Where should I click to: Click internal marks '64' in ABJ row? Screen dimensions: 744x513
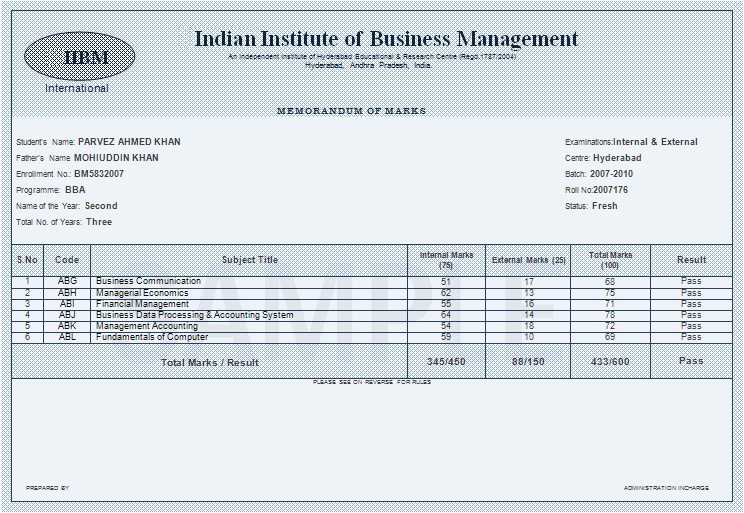pos(446,315)
